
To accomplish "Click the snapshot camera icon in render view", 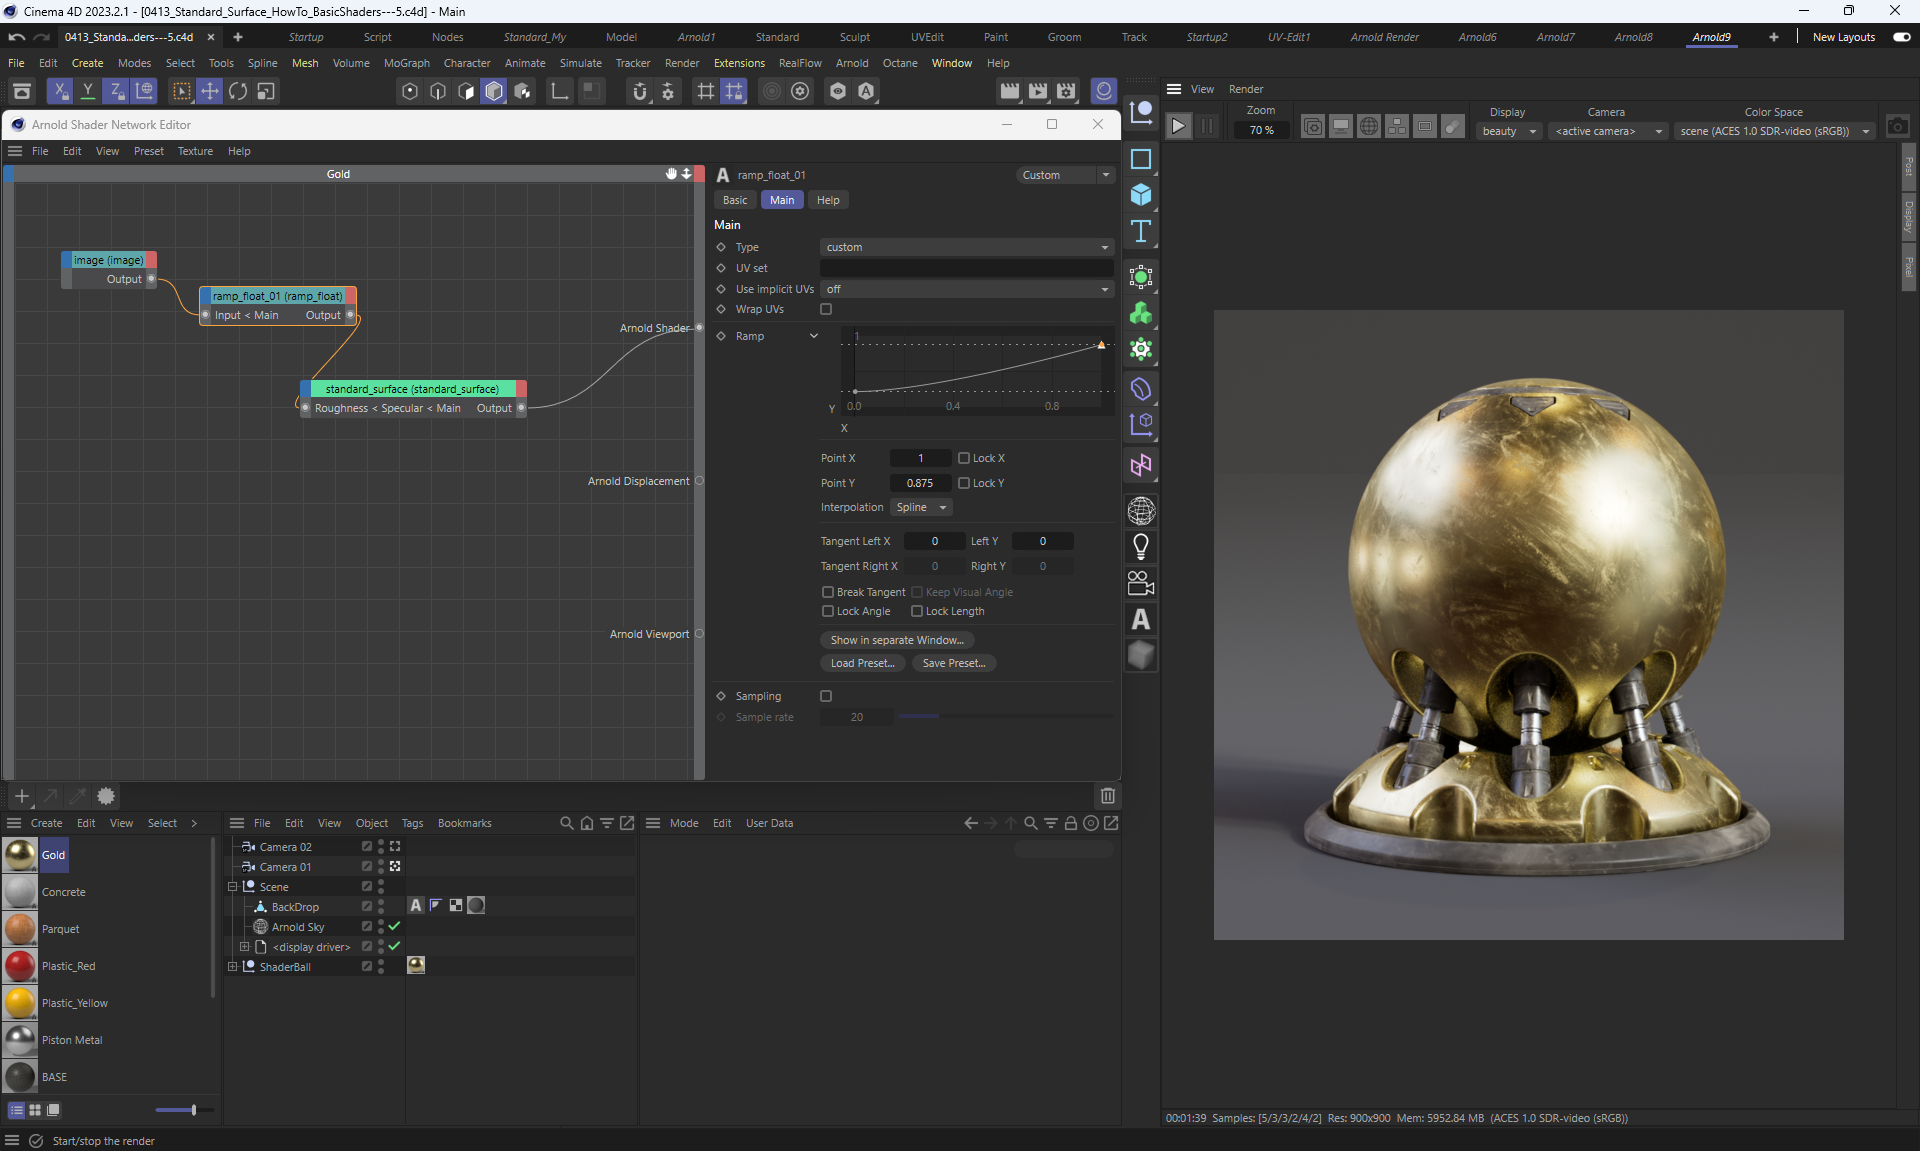I will (1897, 126).
